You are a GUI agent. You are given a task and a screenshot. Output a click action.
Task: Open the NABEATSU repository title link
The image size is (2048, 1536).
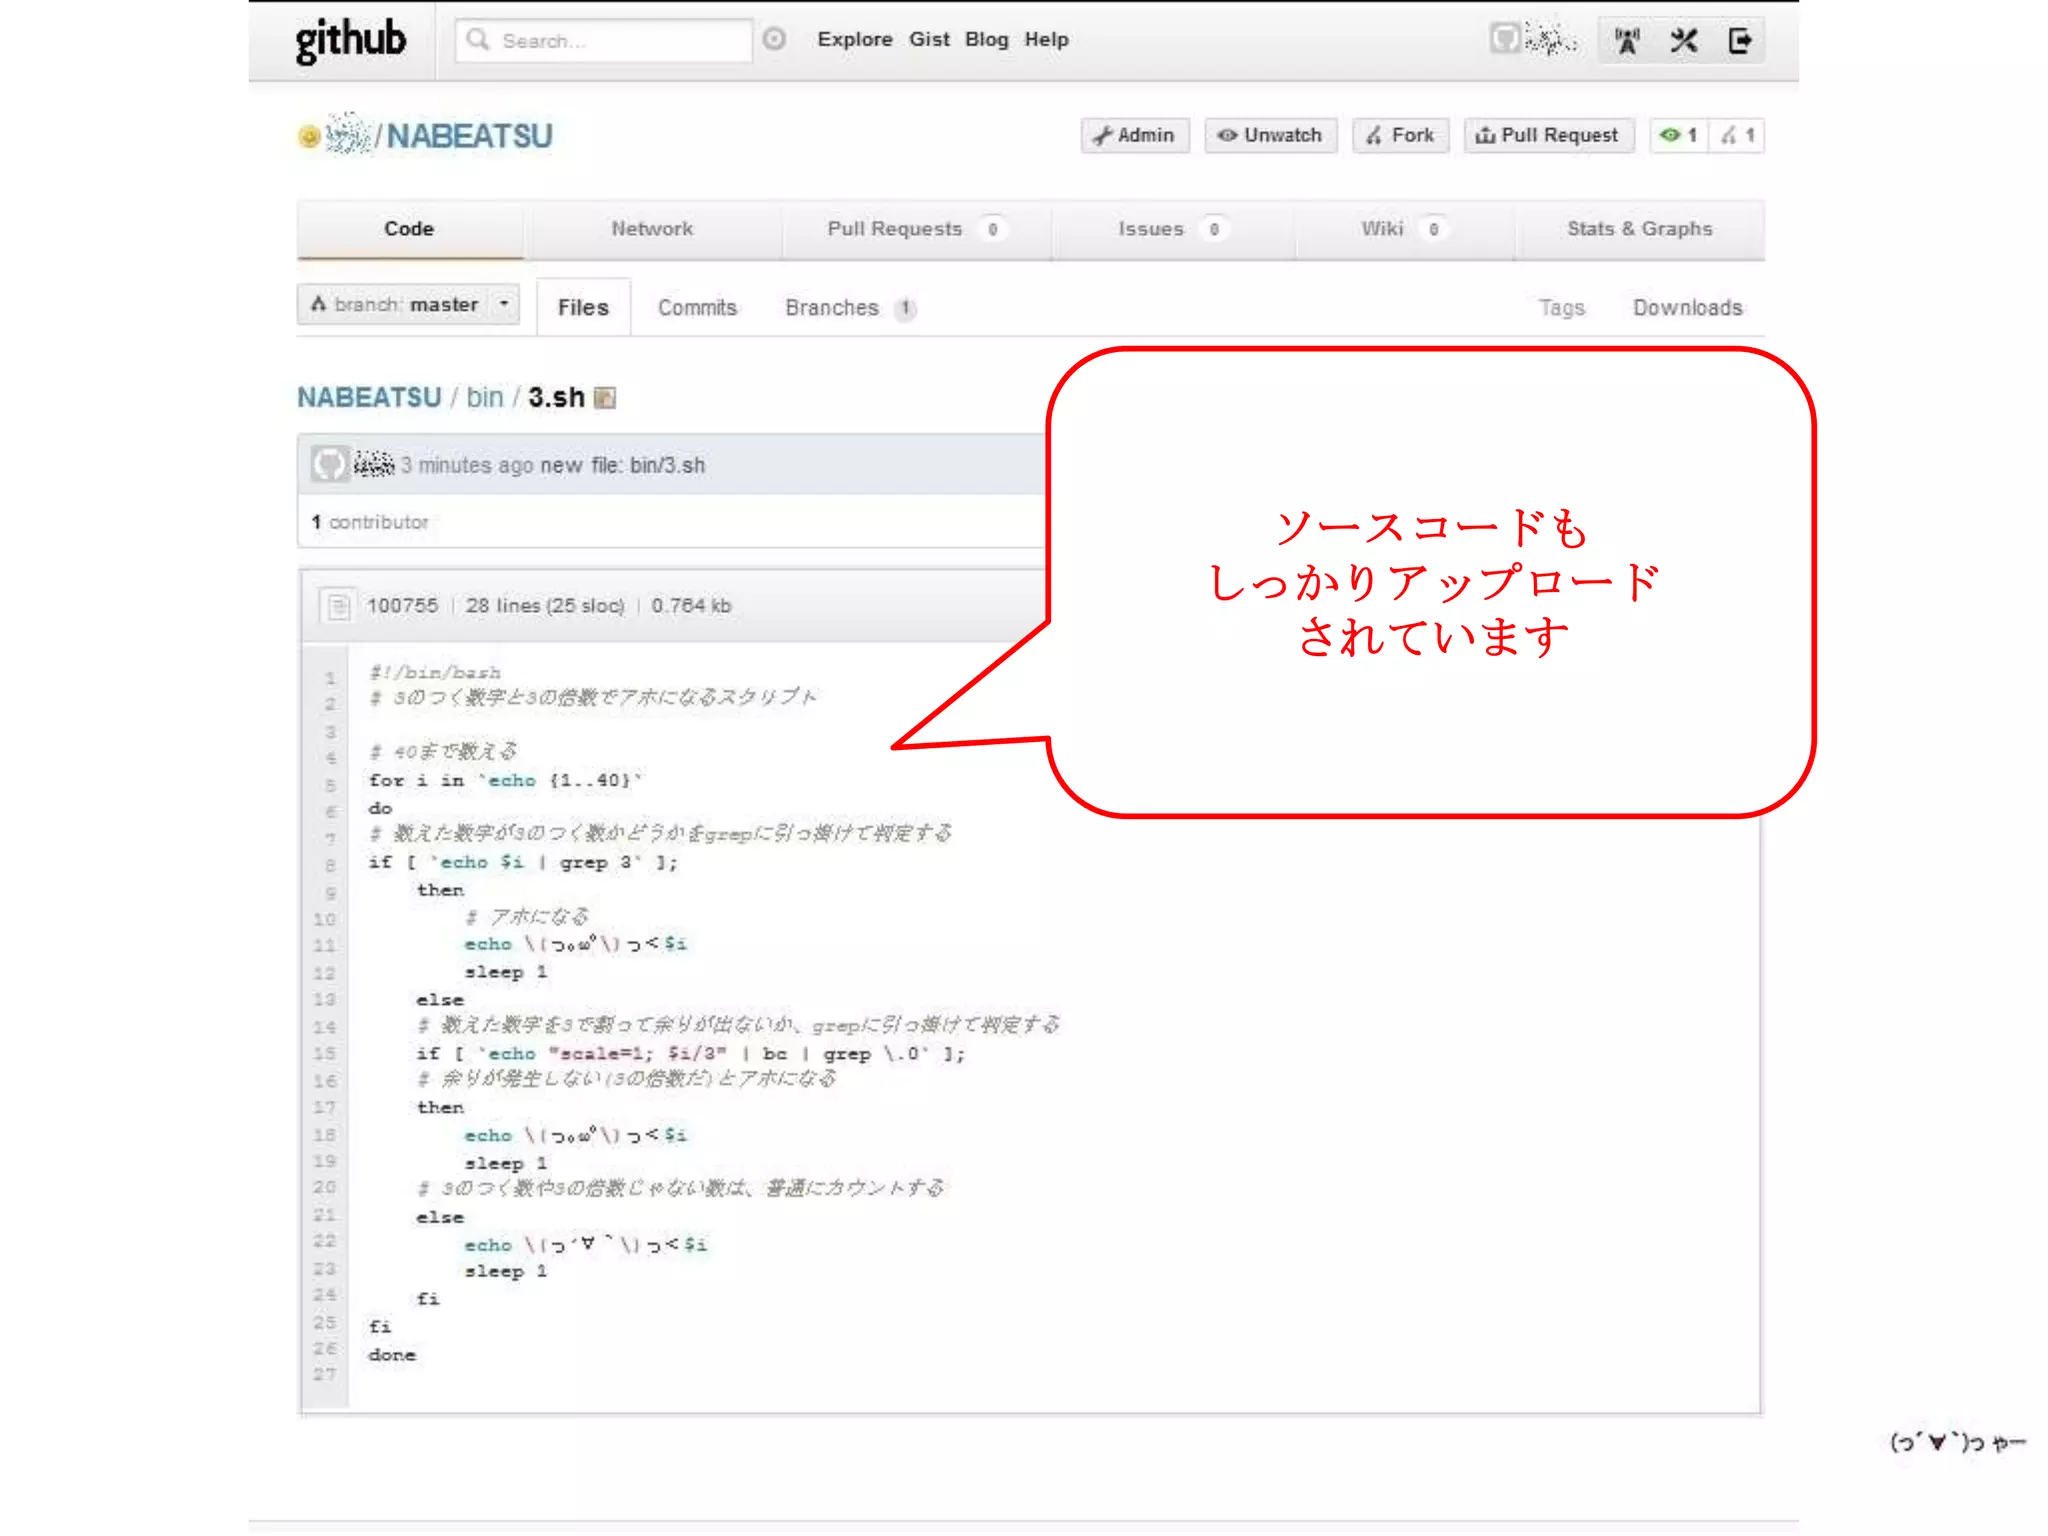(x=470, y=136)
